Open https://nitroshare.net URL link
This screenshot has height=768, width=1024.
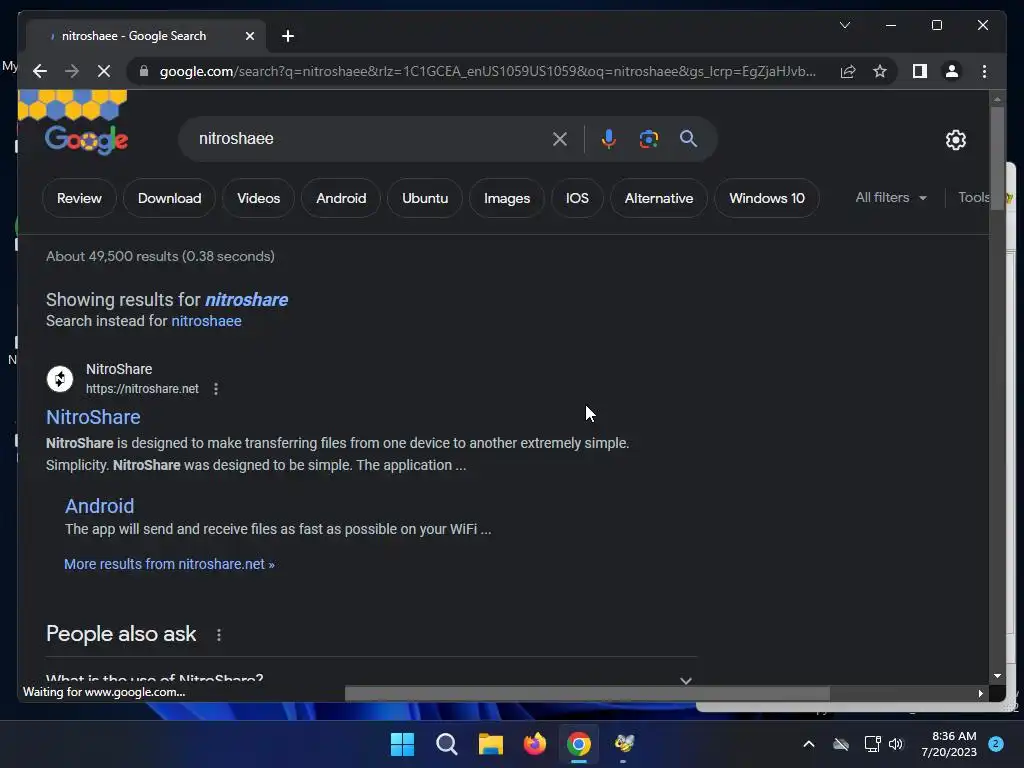[x=142, y=389]
